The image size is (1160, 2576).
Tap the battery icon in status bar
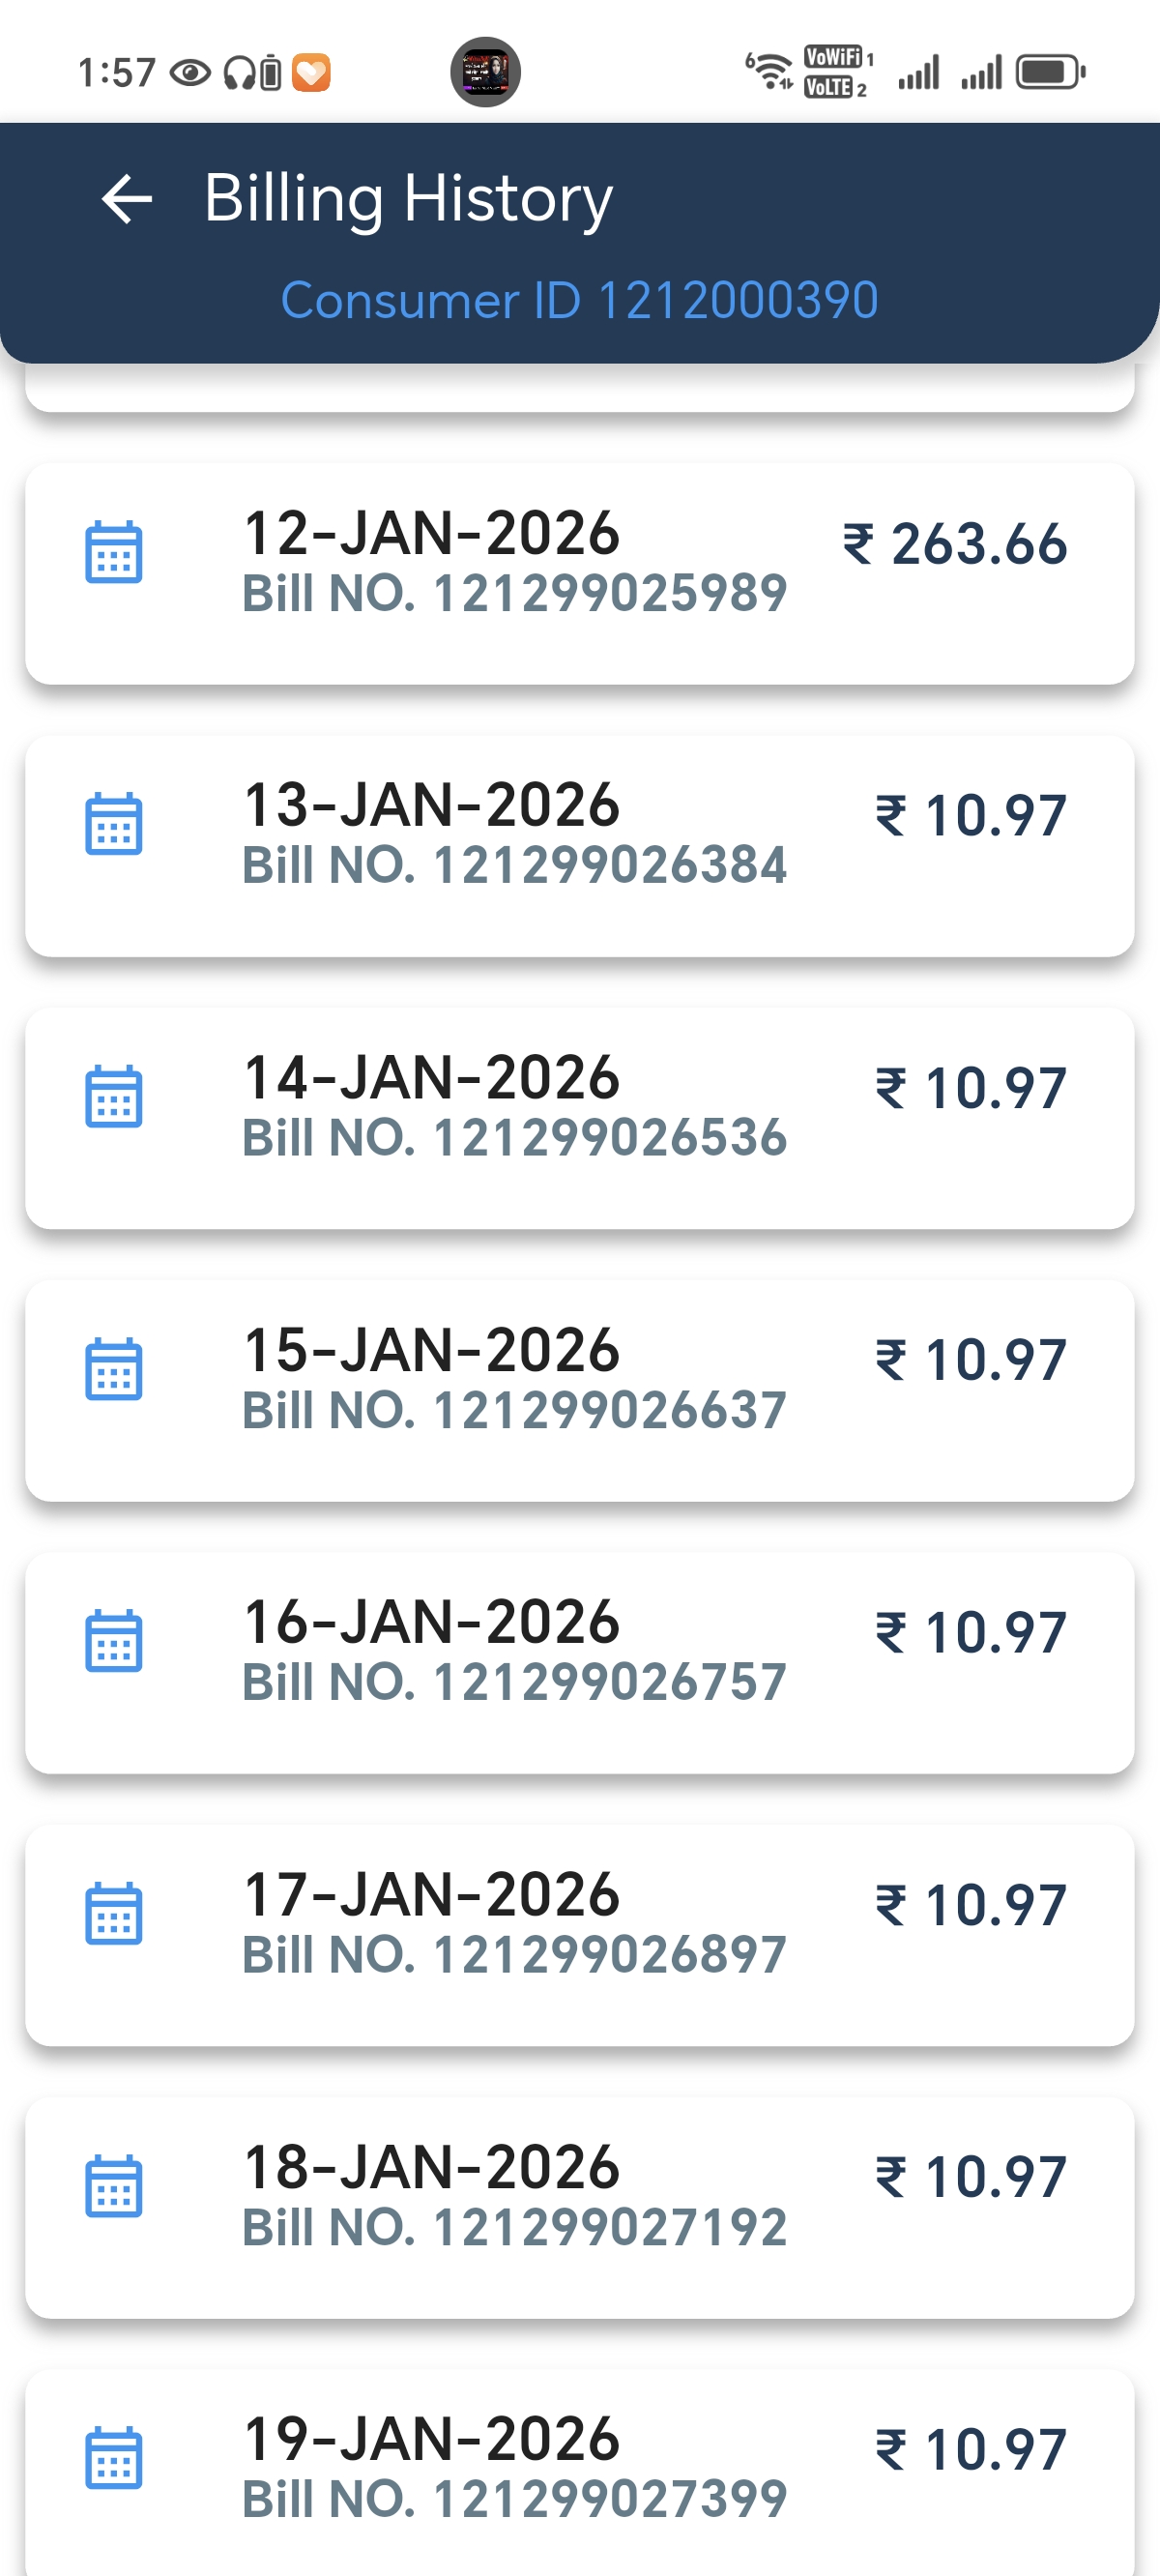pyautogui.click(x=1050, y=72)
